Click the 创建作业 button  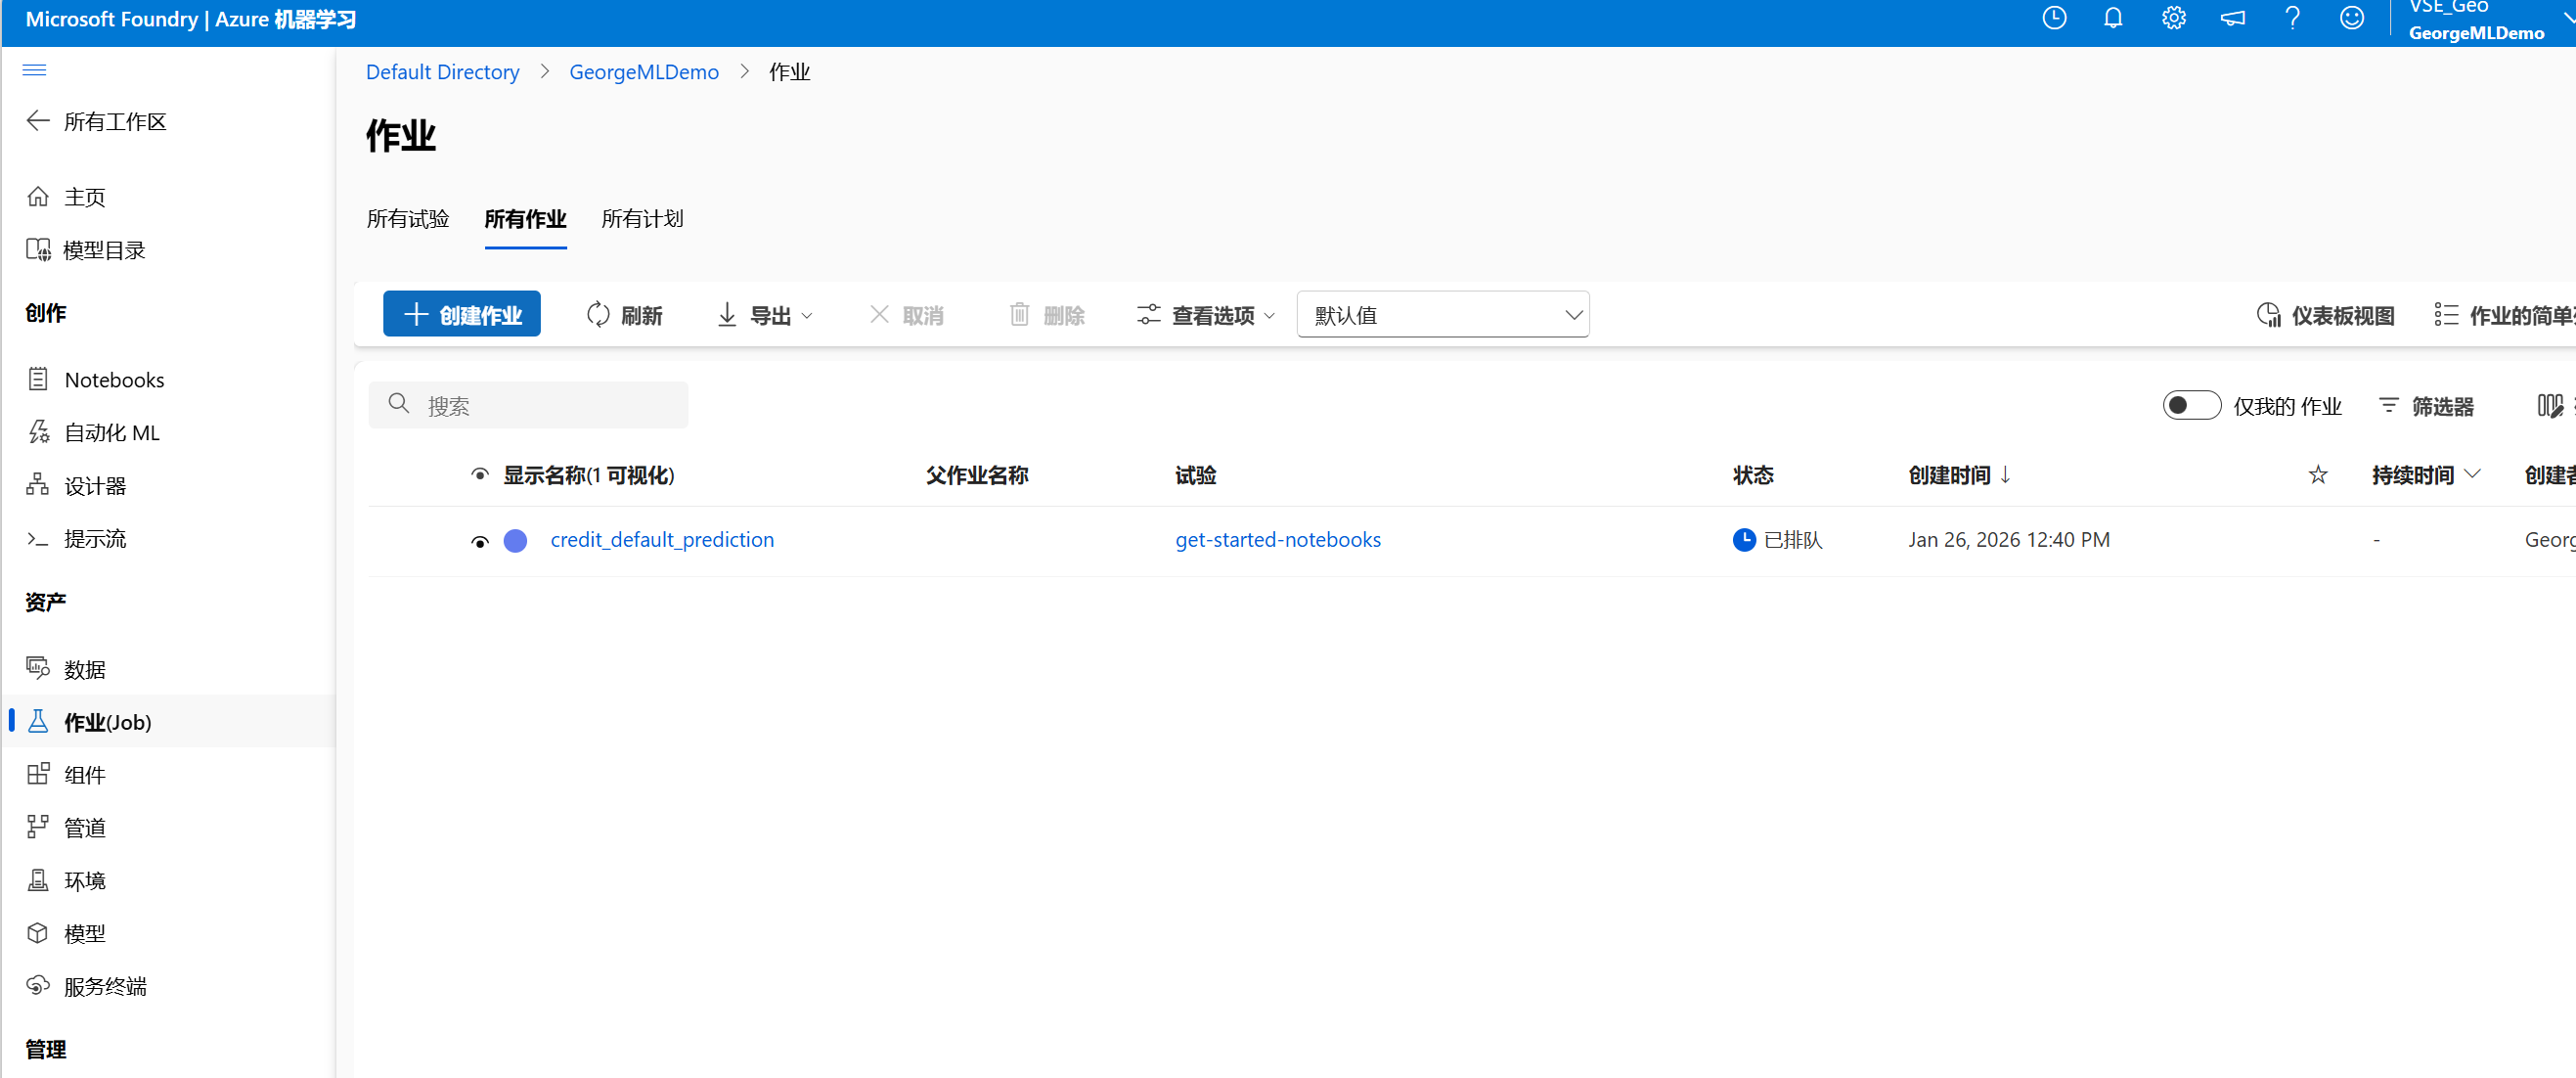point(462,315)
